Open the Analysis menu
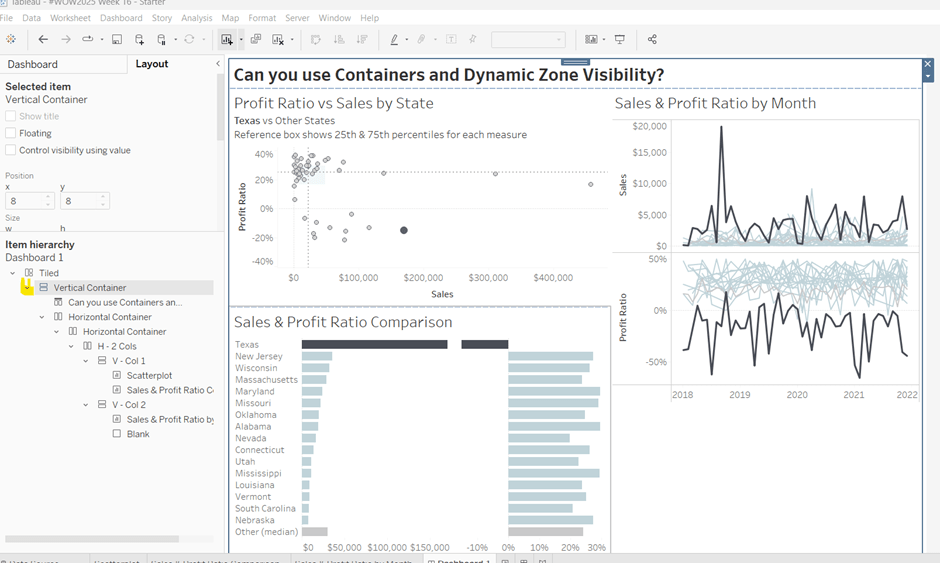 point(196,18)
